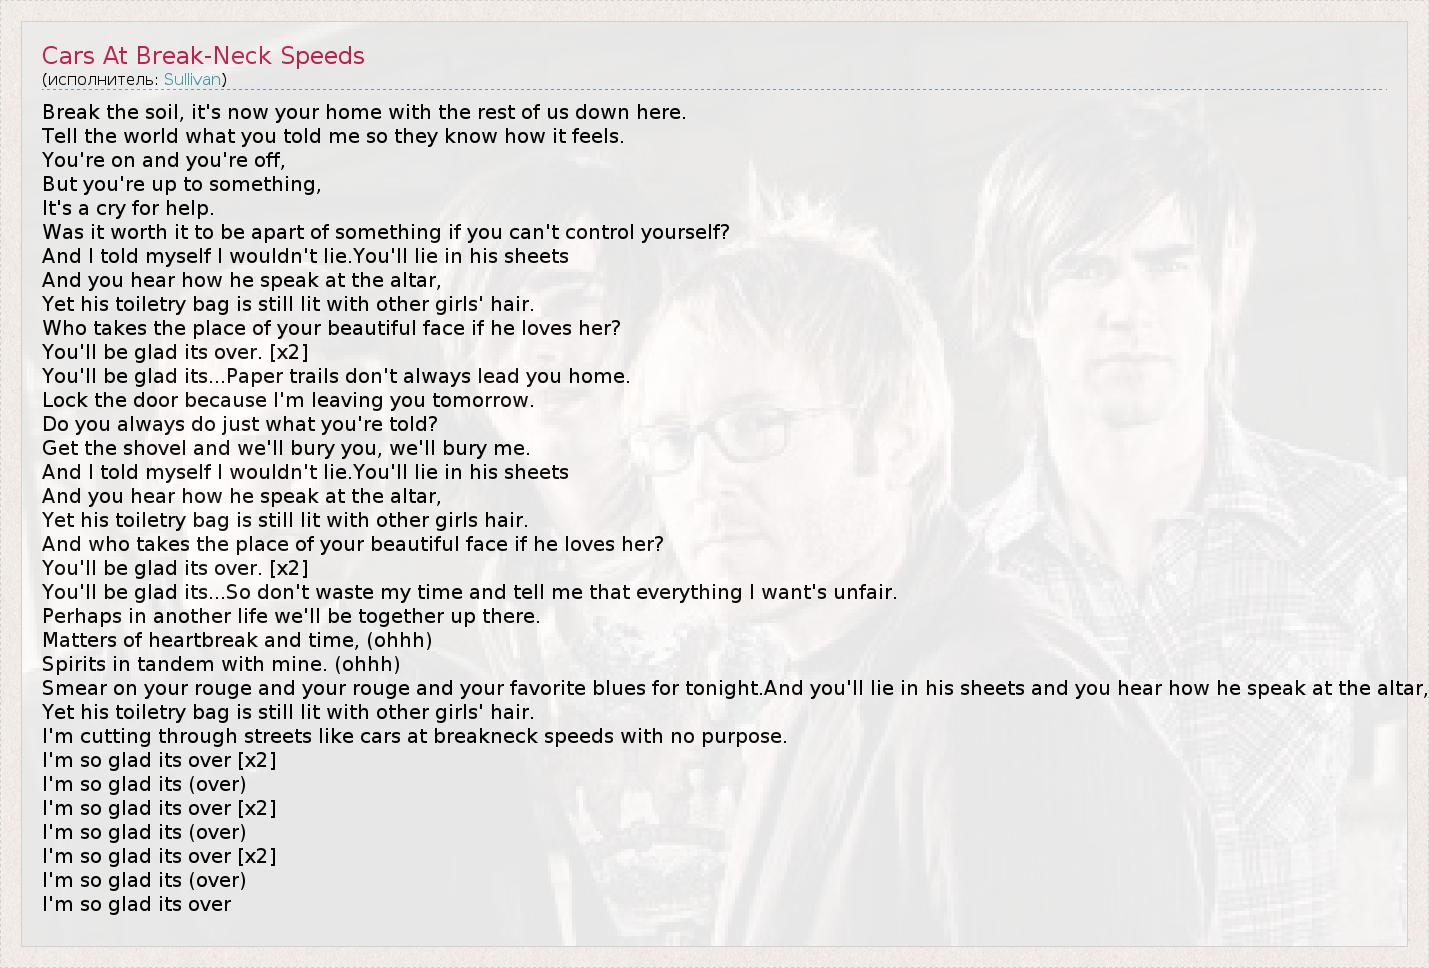Click the lyric 'It's a cry for help.'
1429x968 pixels.
(128, 208)
